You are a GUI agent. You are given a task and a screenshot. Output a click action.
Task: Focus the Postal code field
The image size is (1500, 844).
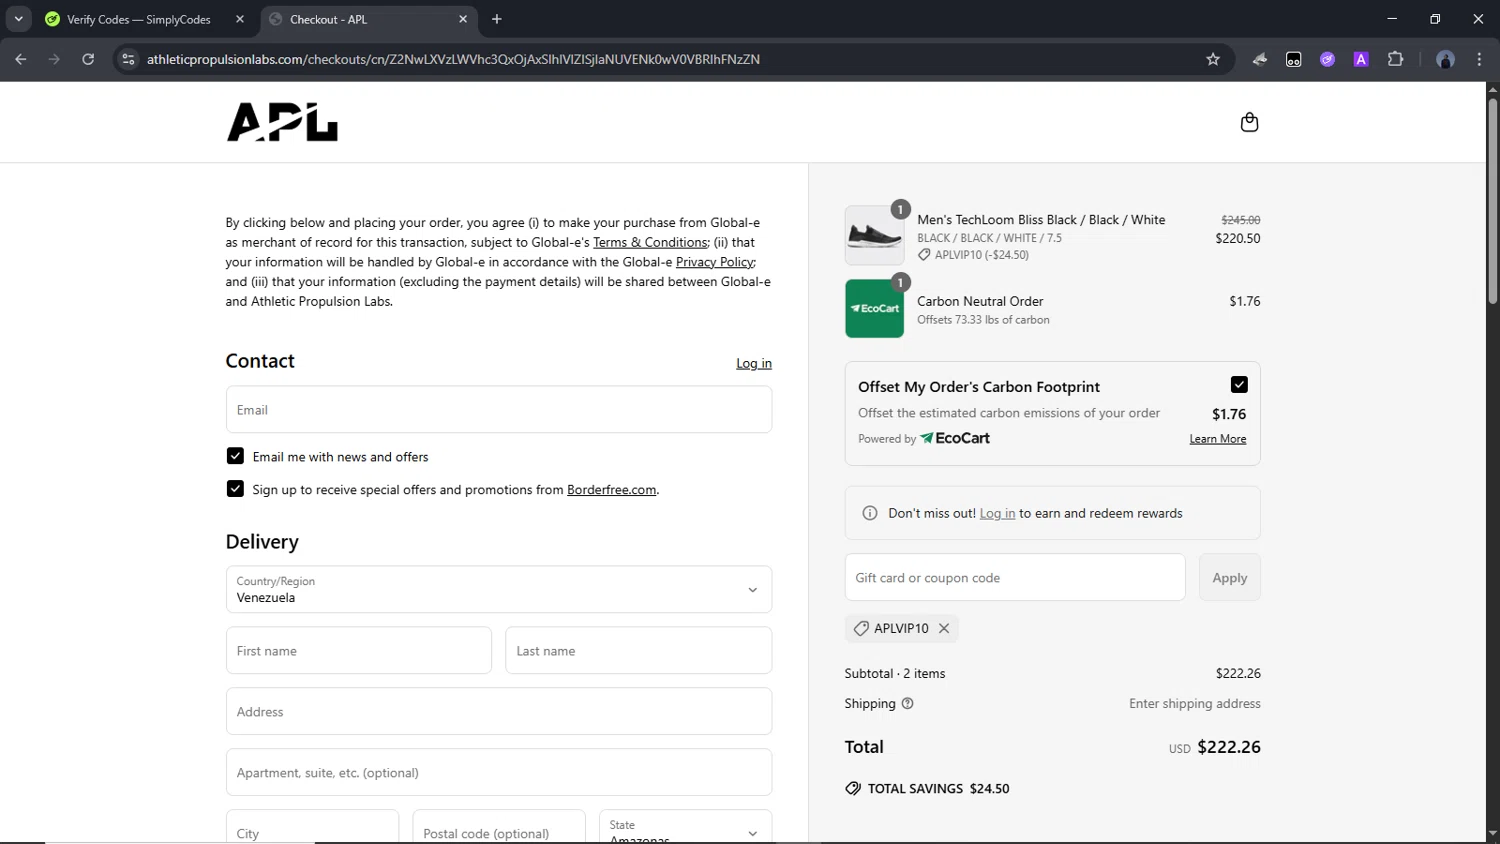499,827
